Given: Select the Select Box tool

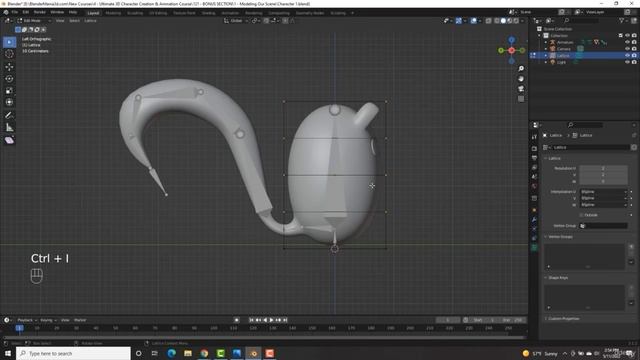Looking at the screenshot, I should point(9,42).
